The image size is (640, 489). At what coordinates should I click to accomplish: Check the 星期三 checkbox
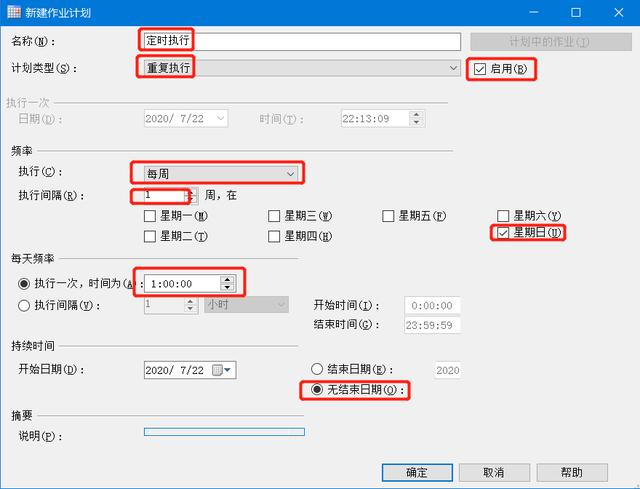pos(274,216)
